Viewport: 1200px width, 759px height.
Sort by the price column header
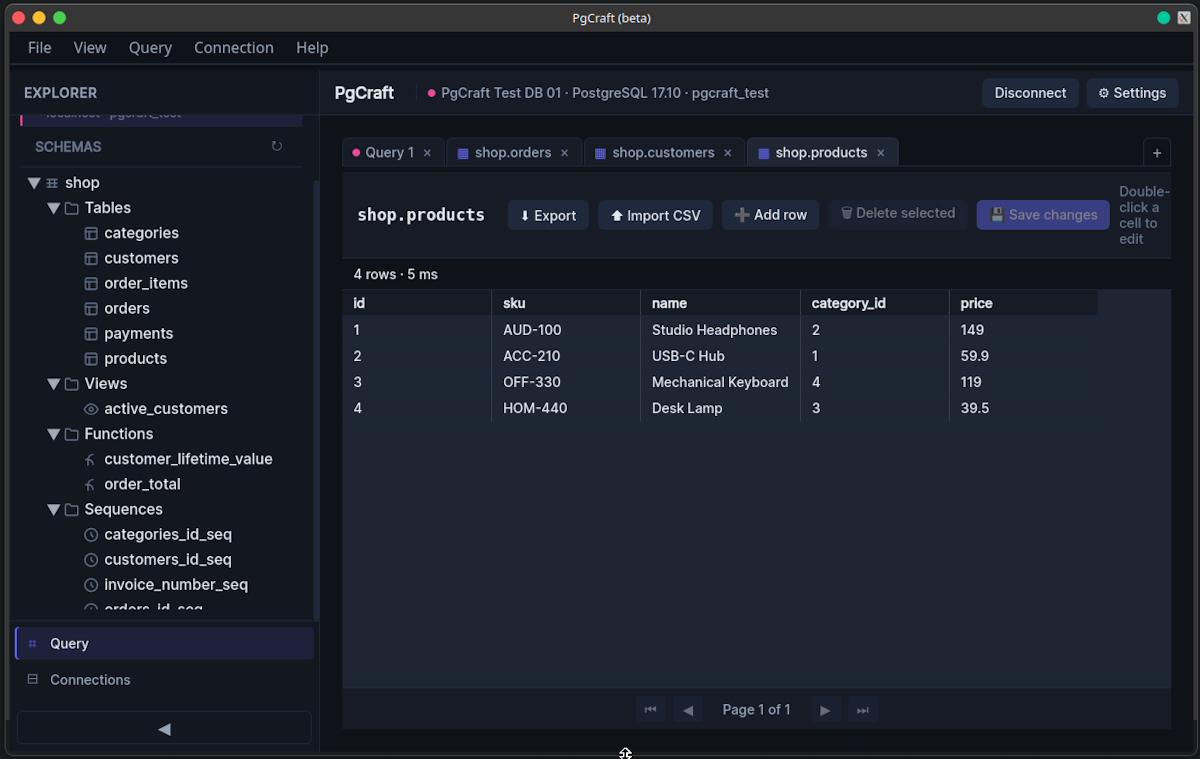pyautogui.click(x=1023, y=303)
